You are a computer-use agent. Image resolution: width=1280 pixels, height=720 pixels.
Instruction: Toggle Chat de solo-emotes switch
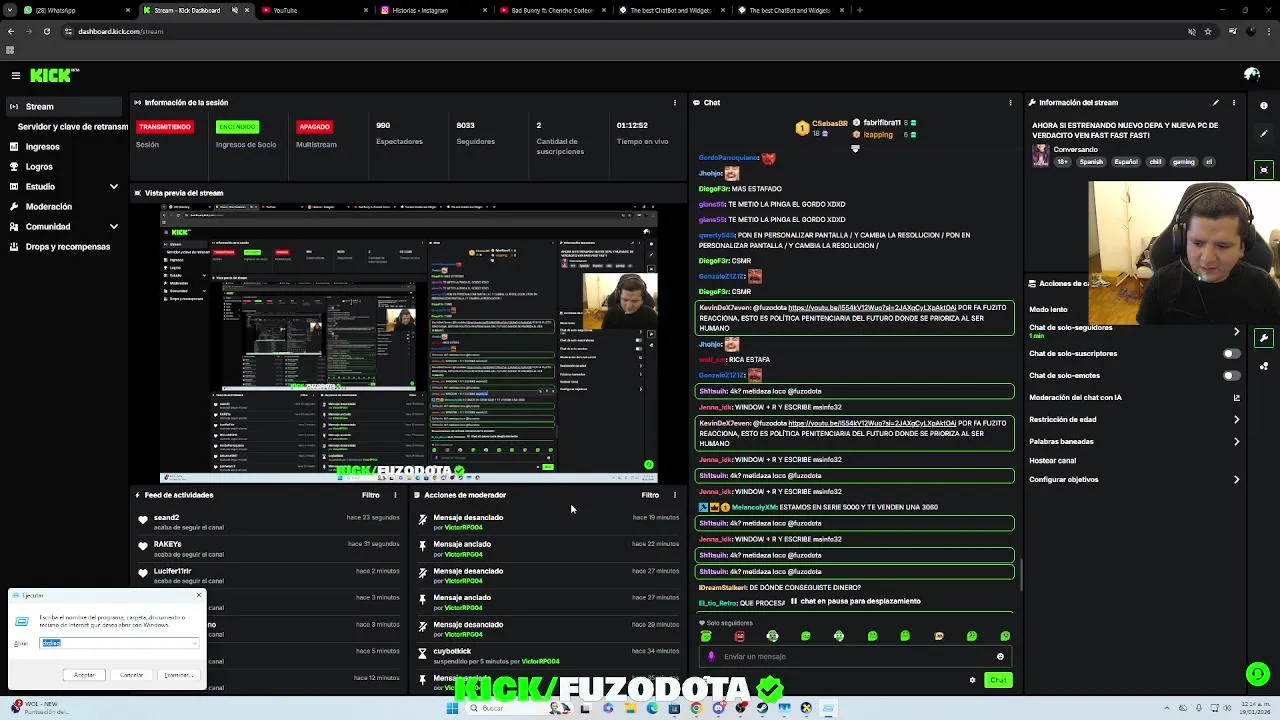click(x=1232, y=375)
